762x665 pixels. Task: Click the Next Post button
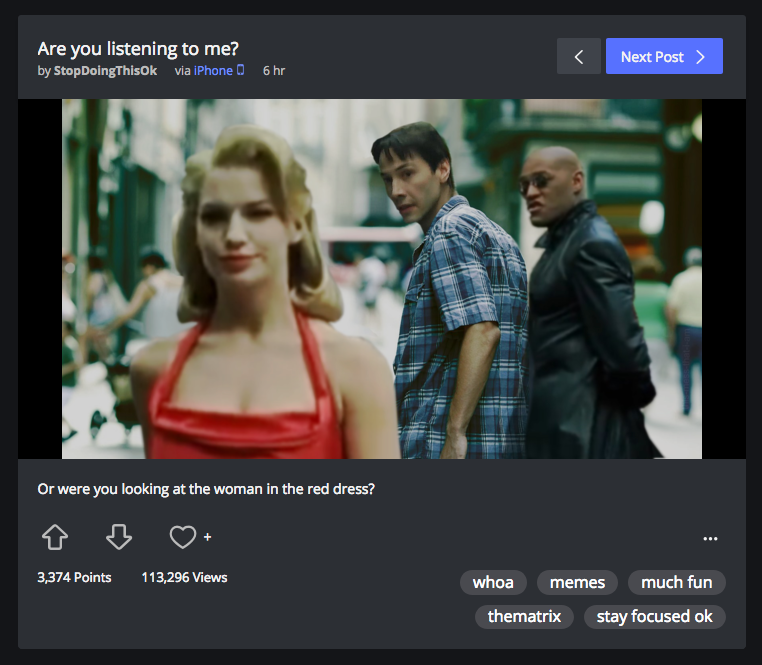coord(664,56)
